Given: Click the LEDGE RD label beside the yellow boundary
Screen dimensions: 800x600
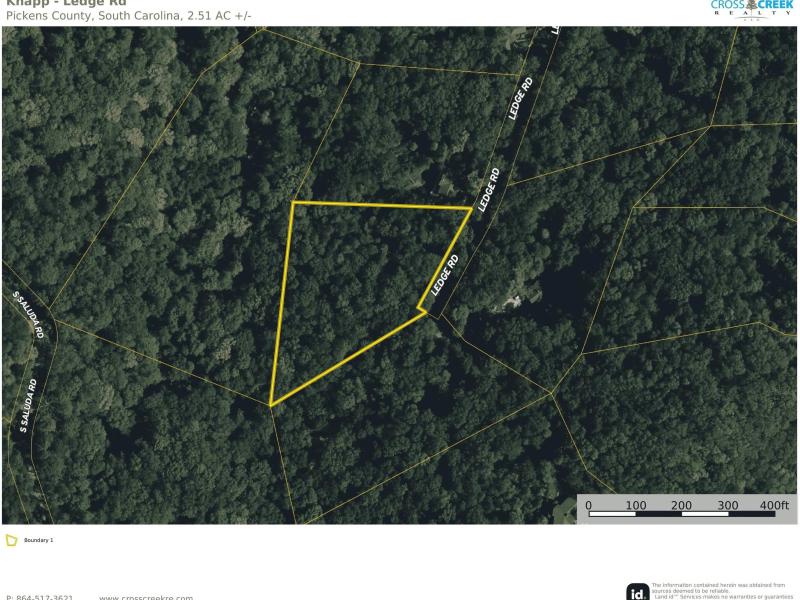Looking at the screenshot, I should (x=445, y=275).
